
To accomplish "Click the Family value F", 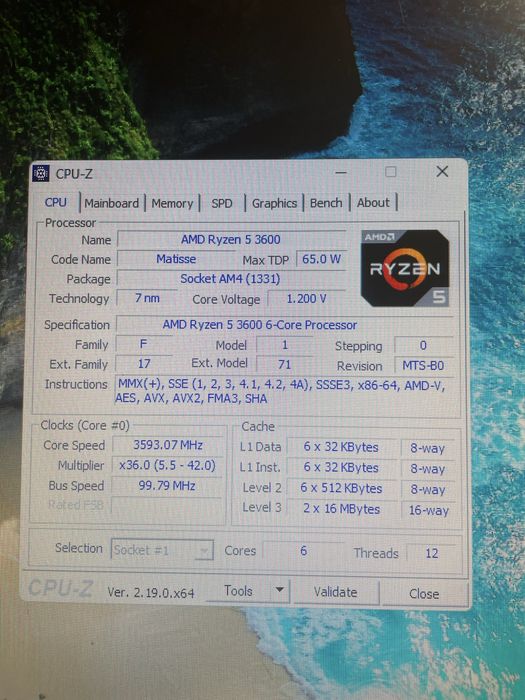I will 144,344.
